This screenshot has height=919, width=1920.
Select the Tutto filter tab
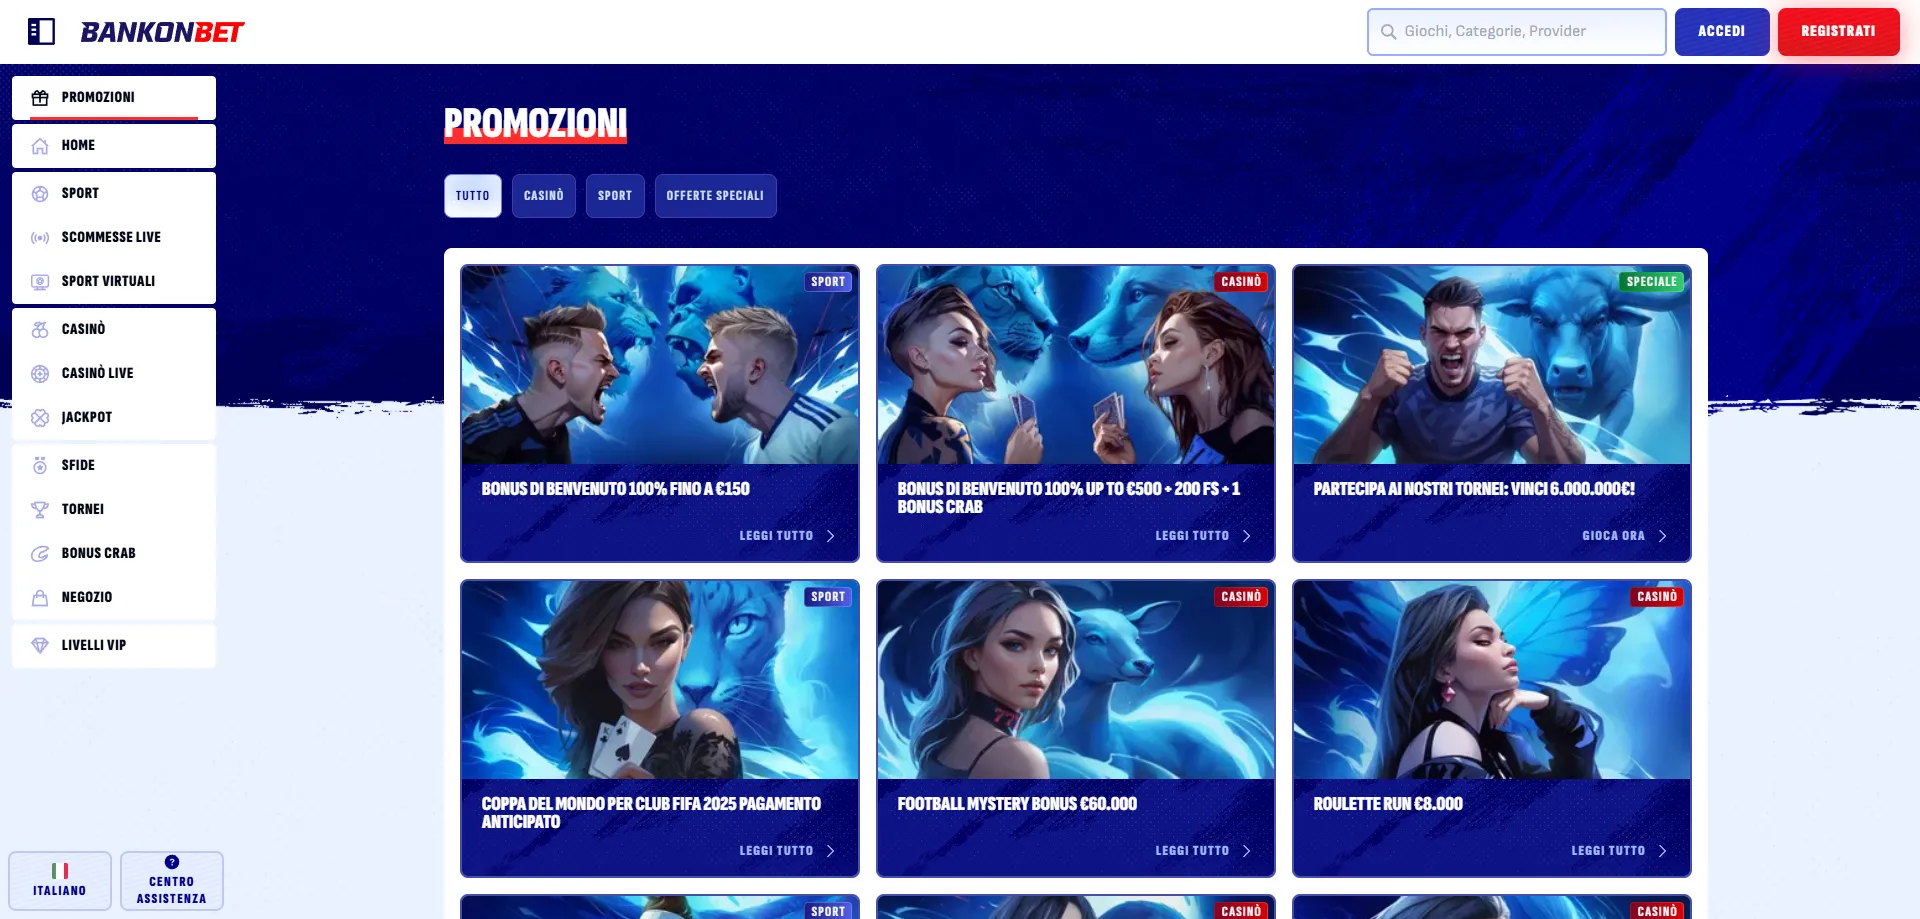(x=473, y=196)
